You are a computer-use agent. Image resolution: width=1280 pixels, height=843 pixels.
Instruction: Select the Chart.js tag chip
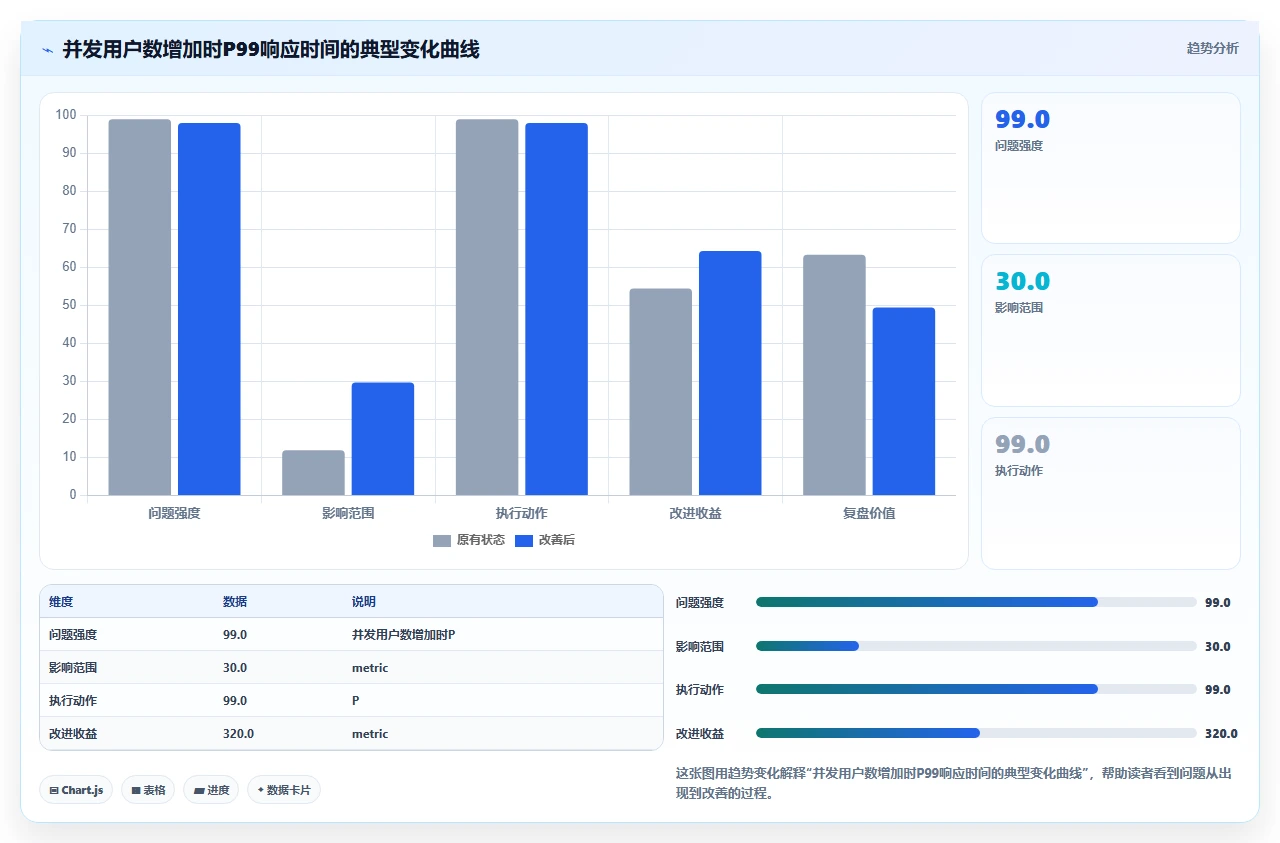pos(77,790)
